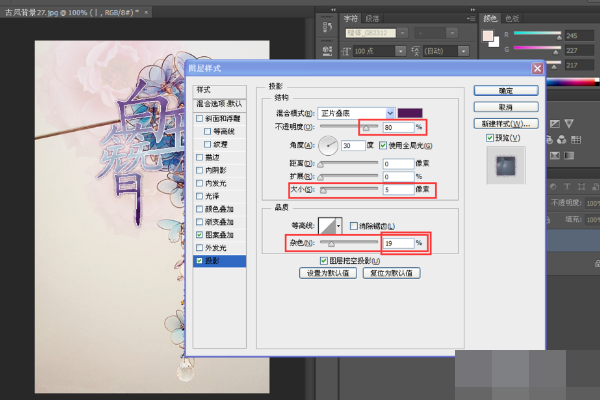Select the Vibrance adjustment triangle icon
600x400 pixels.
click(x=569, y=123)
